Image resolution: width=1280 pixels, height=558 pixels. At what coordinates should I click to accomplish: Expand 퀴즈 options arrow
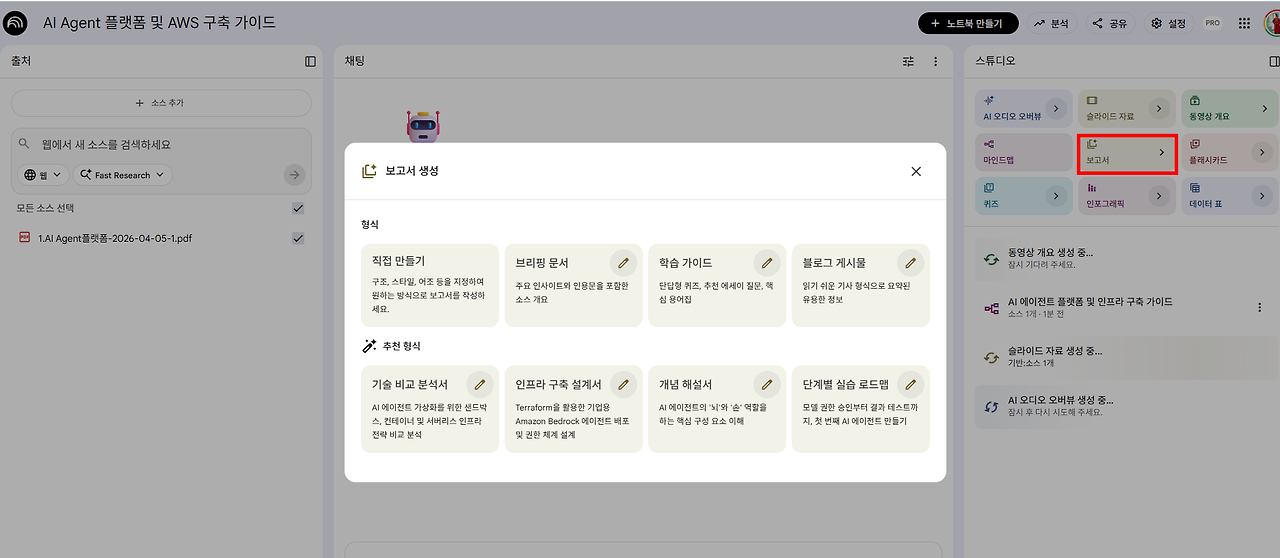pyautogui.click(x=1054, y=196)
